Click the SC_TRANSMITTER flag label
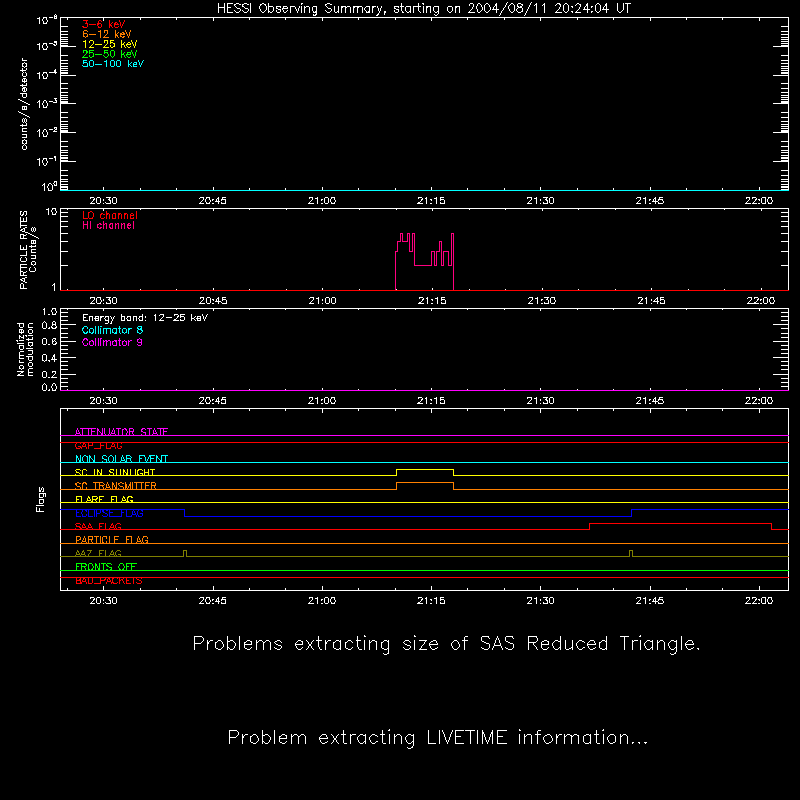Screen dimensions: 800x800 [x=116, y=486]
